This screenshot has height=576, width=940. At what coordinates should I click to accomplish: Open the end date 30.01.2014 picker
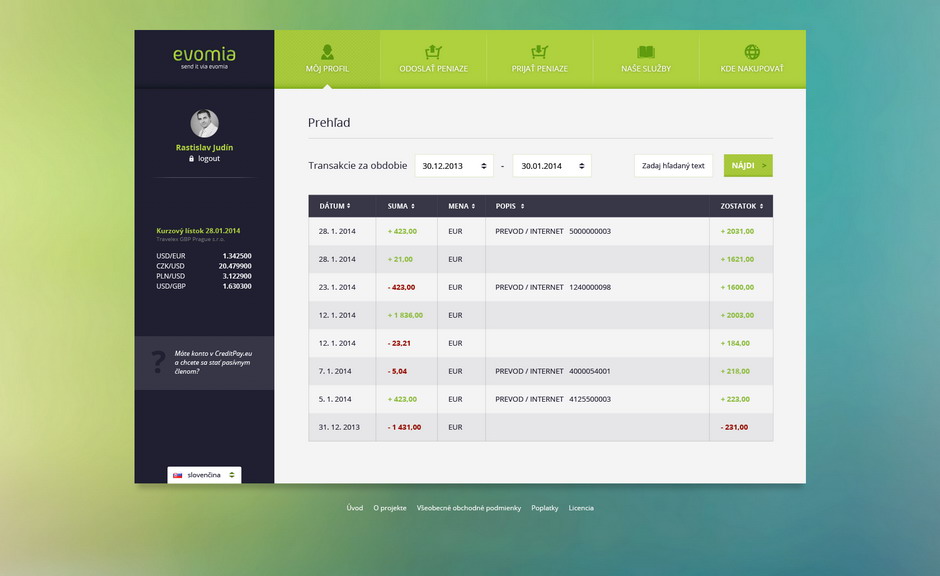click(552, 166)
